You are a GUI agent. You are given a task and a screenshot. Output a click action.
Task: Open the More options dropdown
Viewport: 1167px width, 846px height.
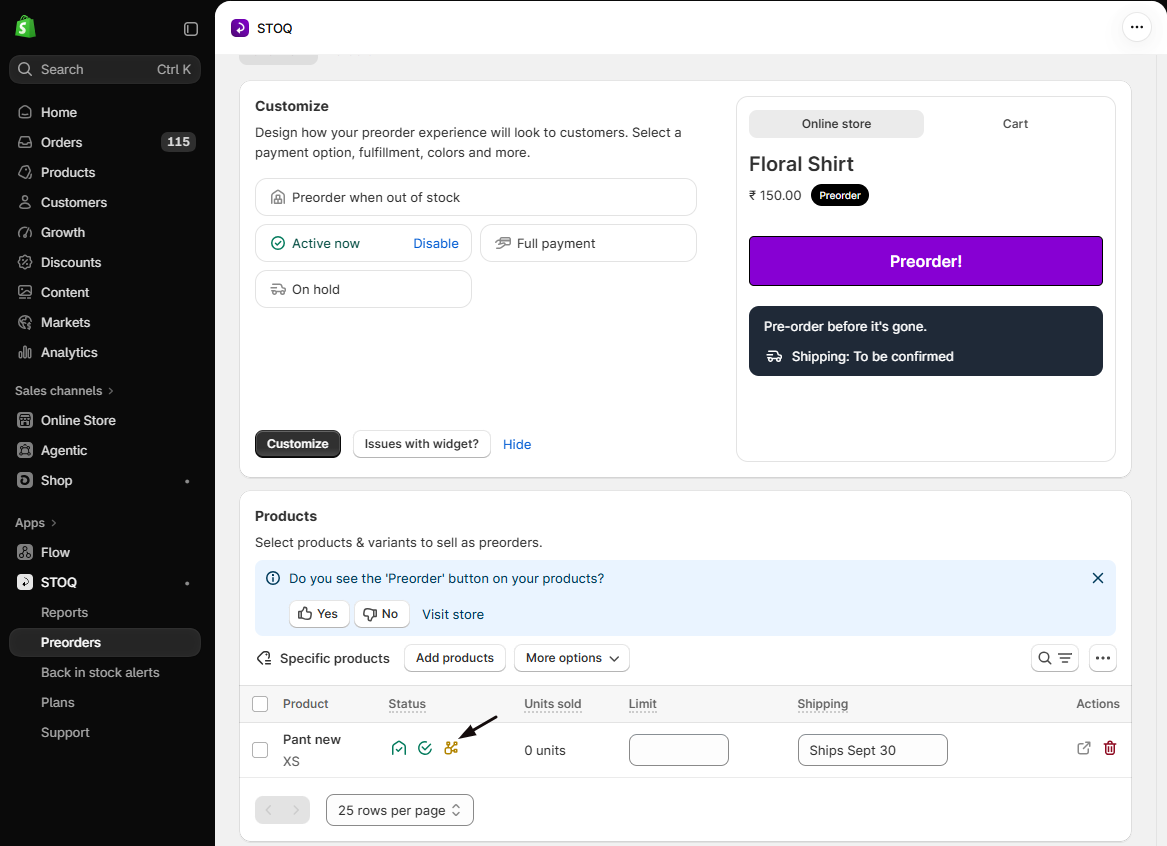tap(572, 658)
